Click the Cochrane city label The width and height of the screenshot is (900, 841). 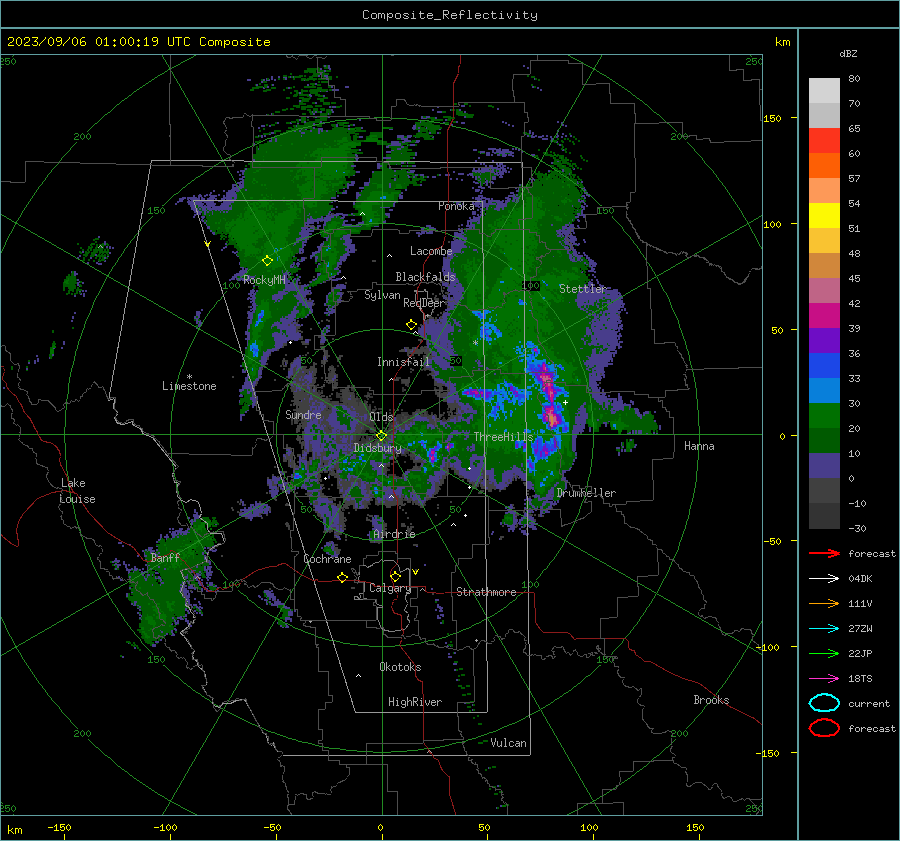click(x=327, y=559)
